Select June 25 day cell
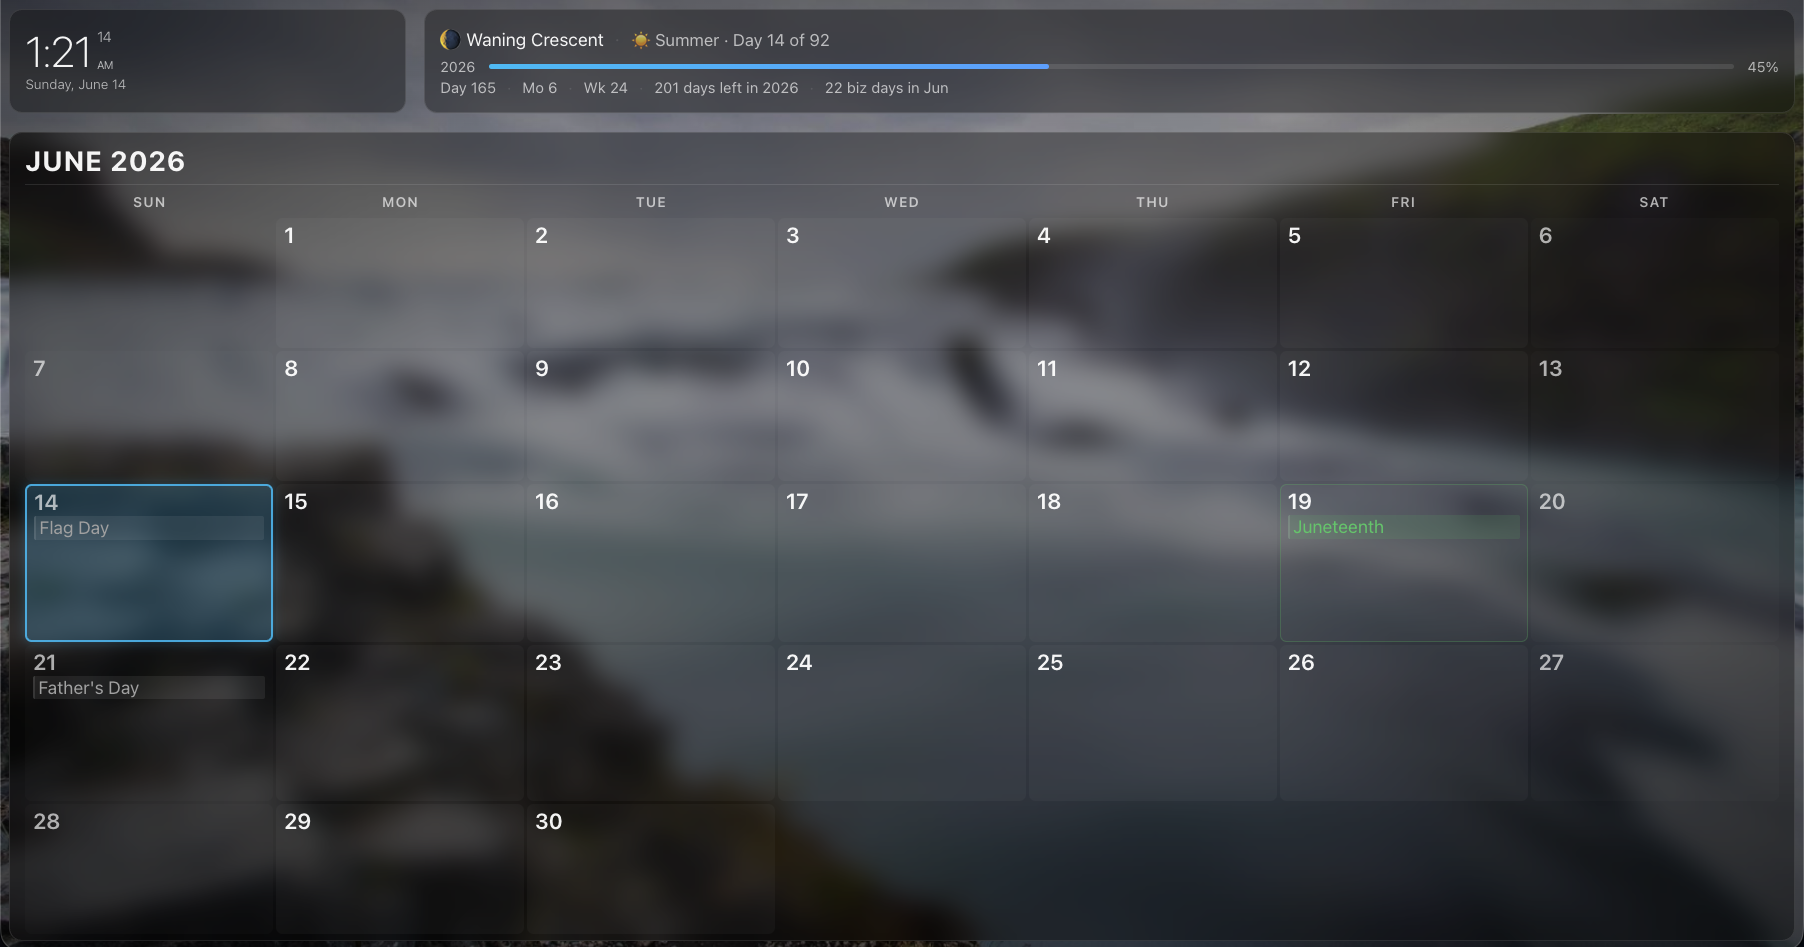1804x947 pixels. click(1153, 722)
